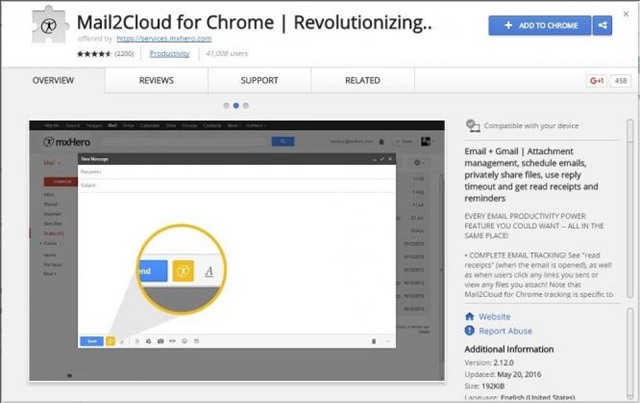Click the Report Abuse link
This screenshot has height=403, width=640.
pyautogui.click(x=507, y=331)
